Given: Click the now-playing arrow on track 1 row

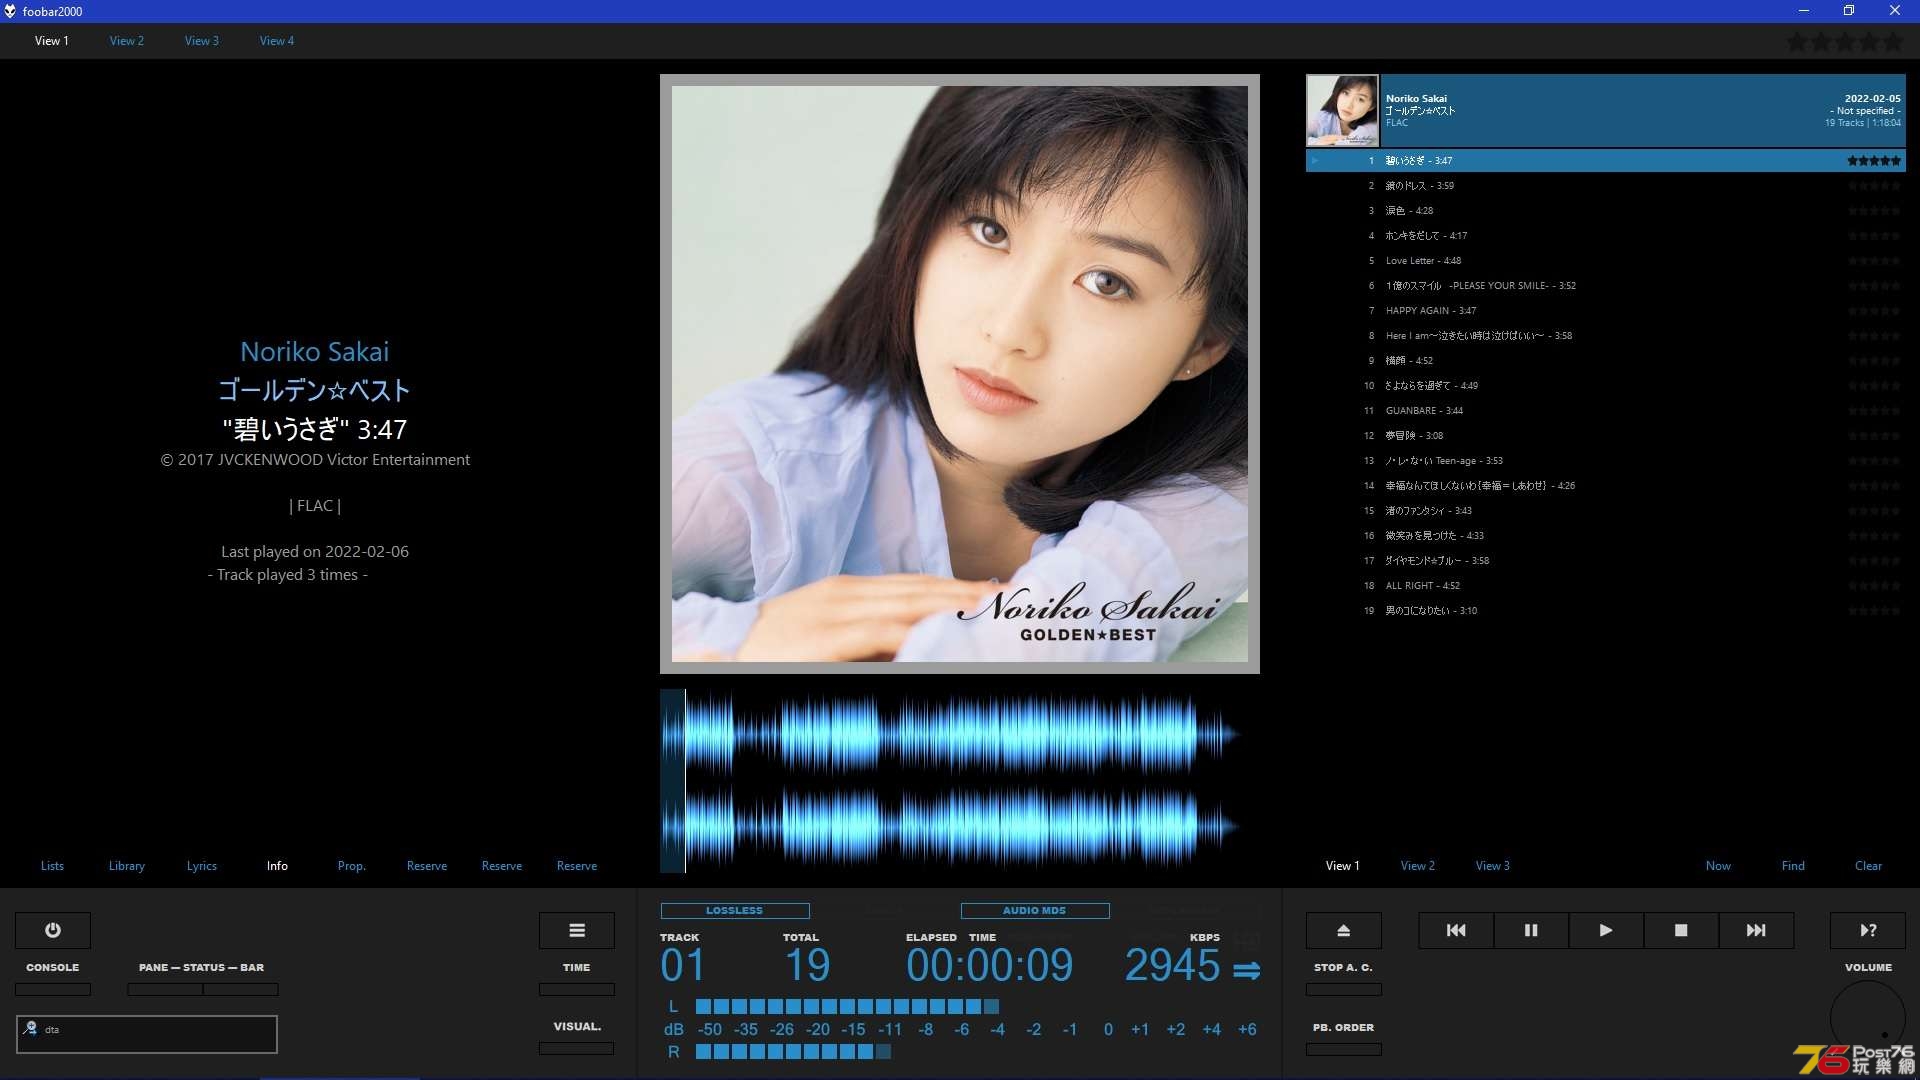Looking at the screenshot, I should (x=1316, y=160).
